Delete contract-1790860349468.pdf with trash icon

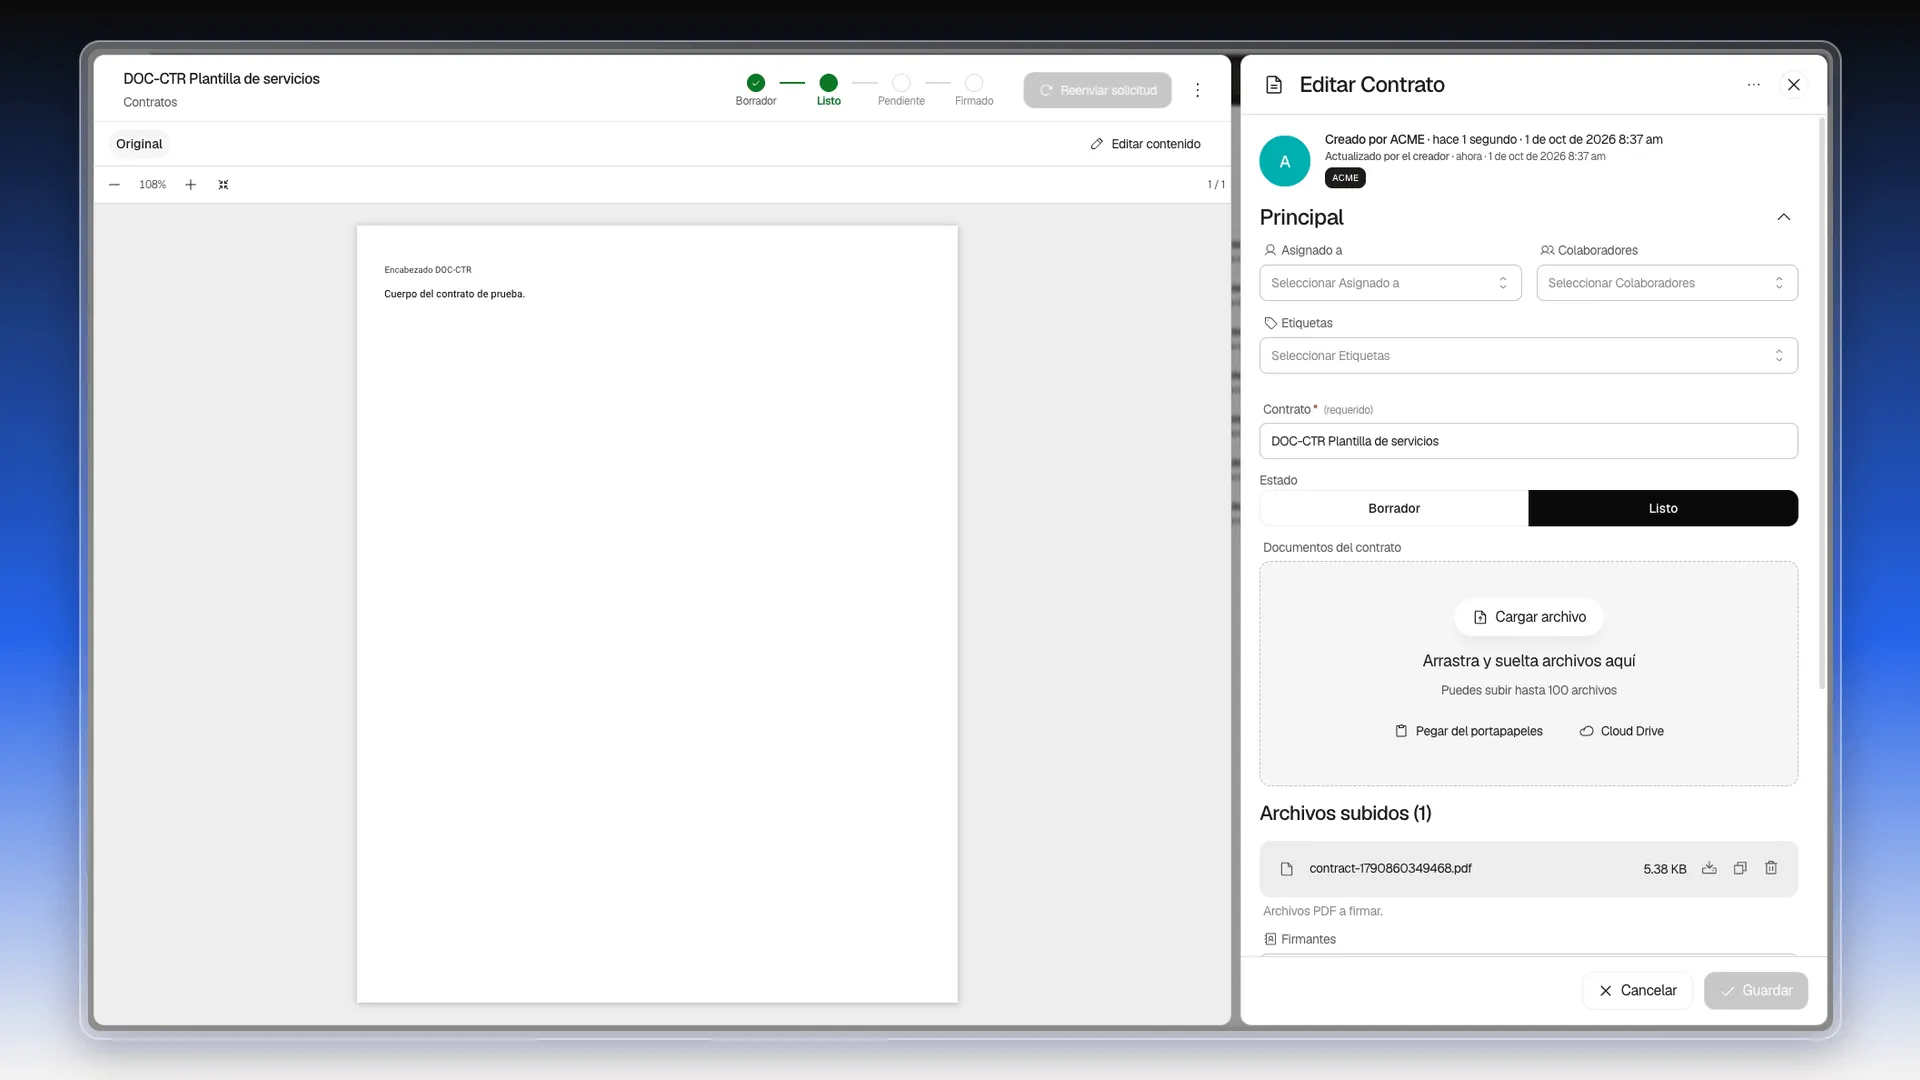pyautogui.click(x=1771, y=869)
